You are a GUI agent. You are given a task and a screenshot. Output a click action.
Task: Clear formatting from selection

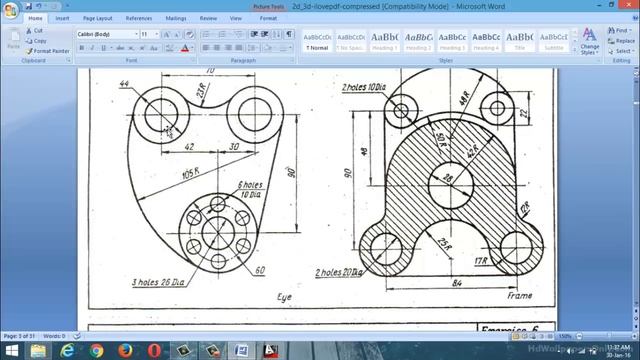click(189, 35)
